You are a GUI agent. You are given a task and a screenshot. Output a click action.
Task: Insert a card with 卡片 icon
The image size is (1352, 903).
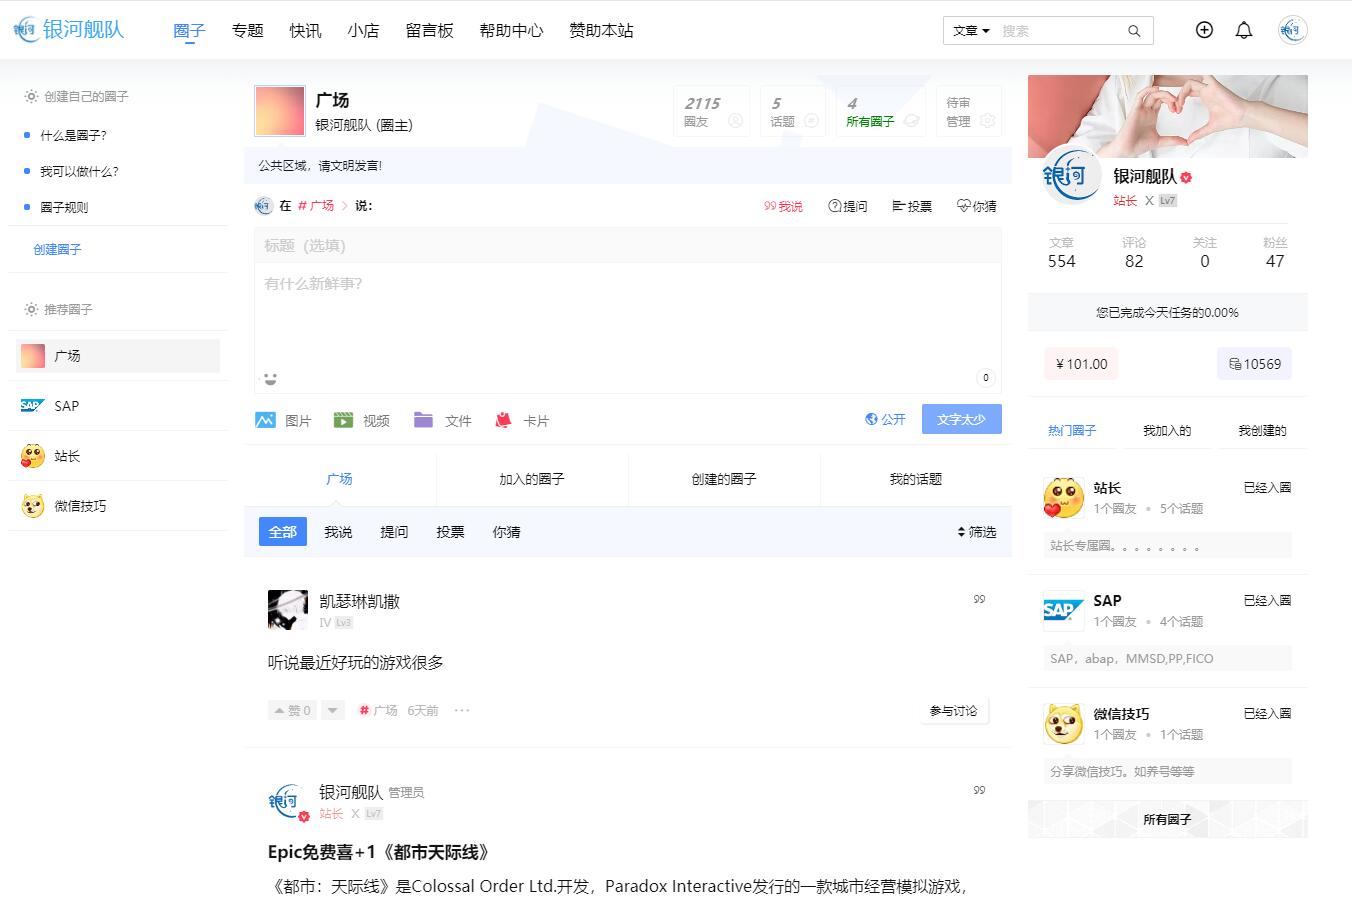tap(521, 421)
